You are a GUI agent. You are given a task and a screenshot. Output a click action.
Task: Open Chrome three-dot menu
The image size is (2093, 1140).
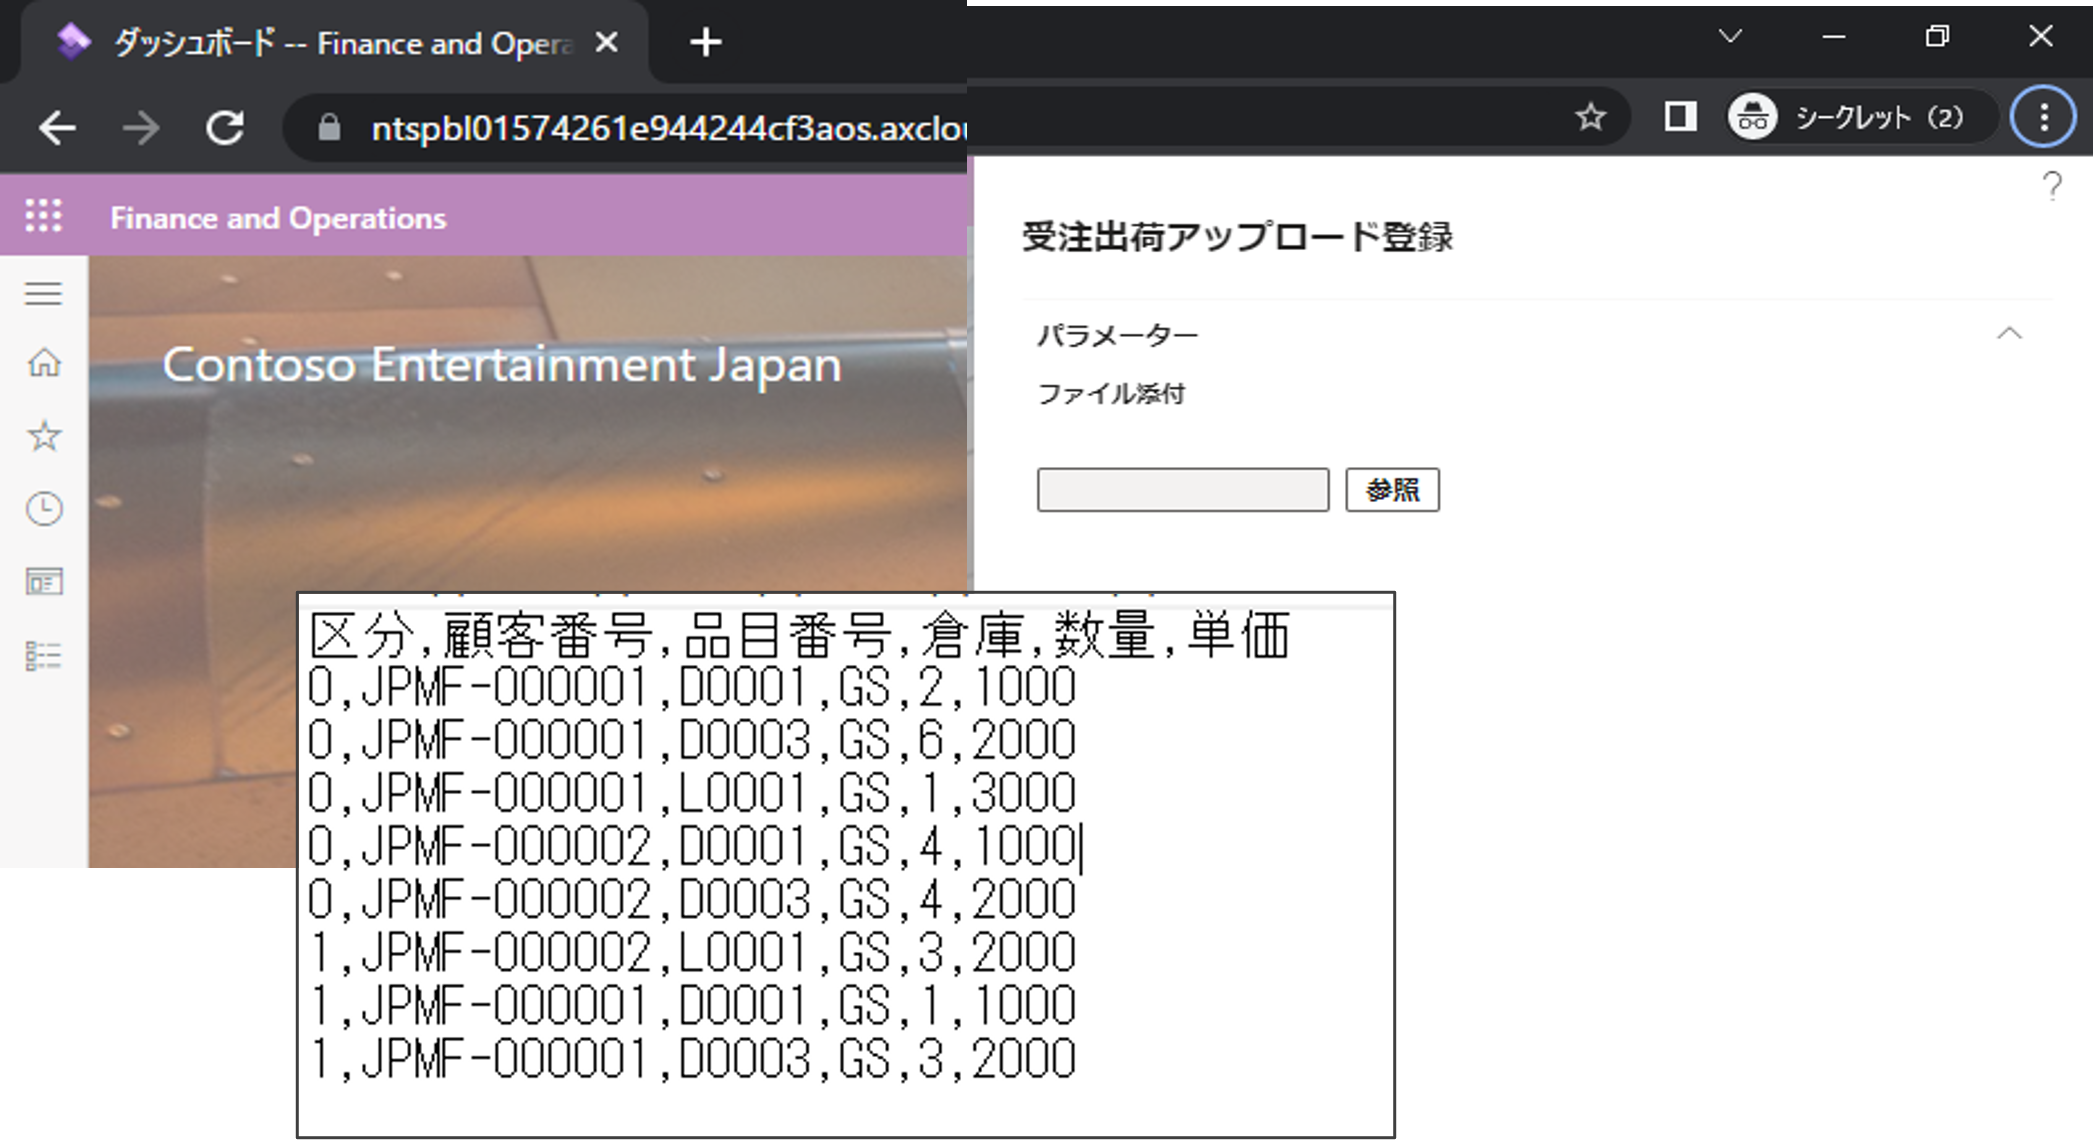[x=2043, y=118]
